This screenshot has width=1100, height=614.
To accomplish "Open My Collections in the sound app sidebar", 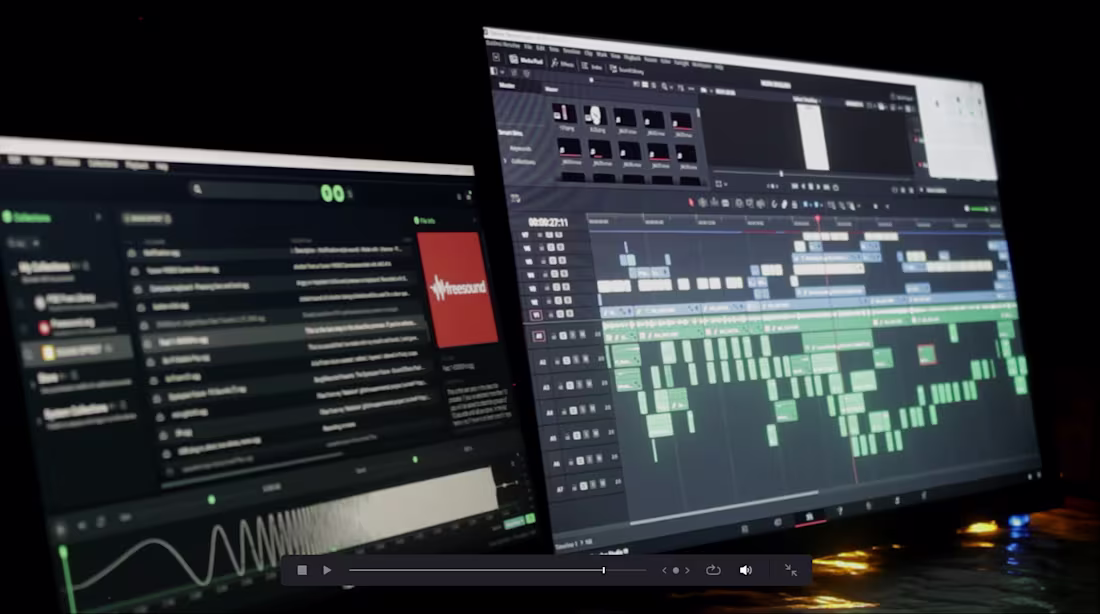I will tap(44, 267).
